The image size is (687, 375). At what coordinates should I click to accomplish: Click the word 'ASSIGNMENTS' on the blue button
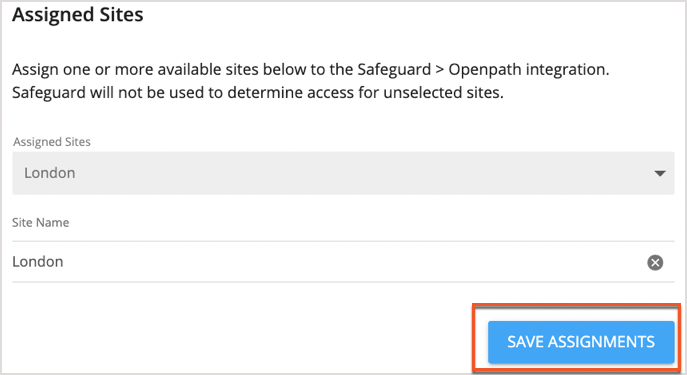click(601, 342)
